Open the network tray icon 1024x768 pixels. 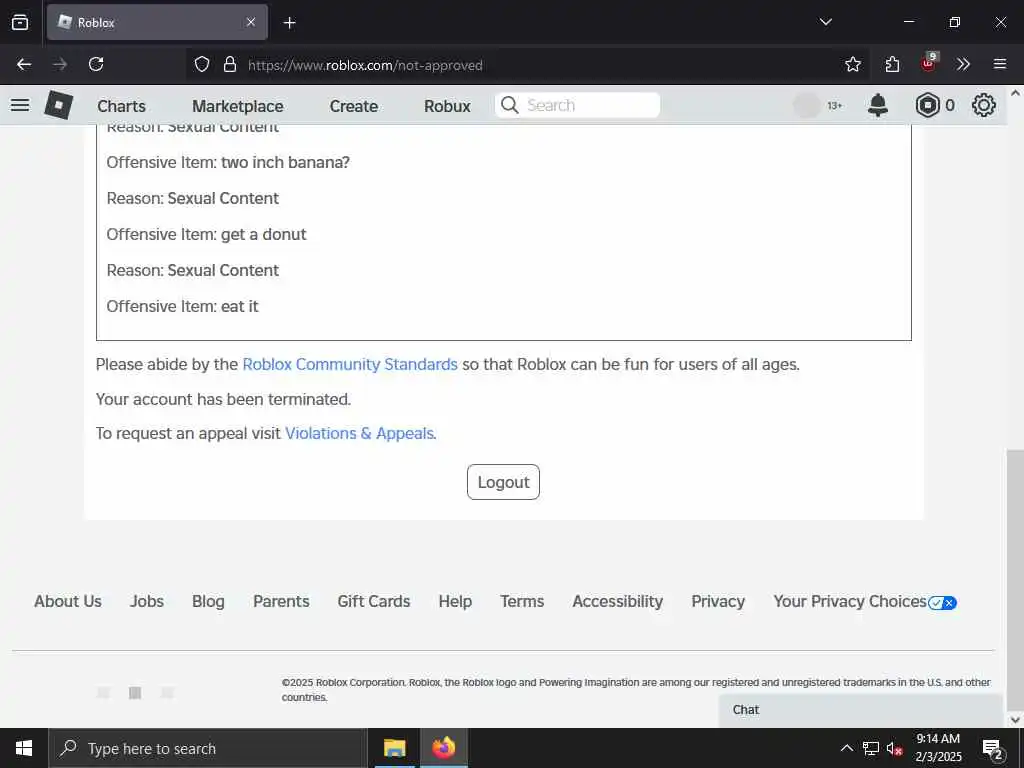[x=871, y=748]
